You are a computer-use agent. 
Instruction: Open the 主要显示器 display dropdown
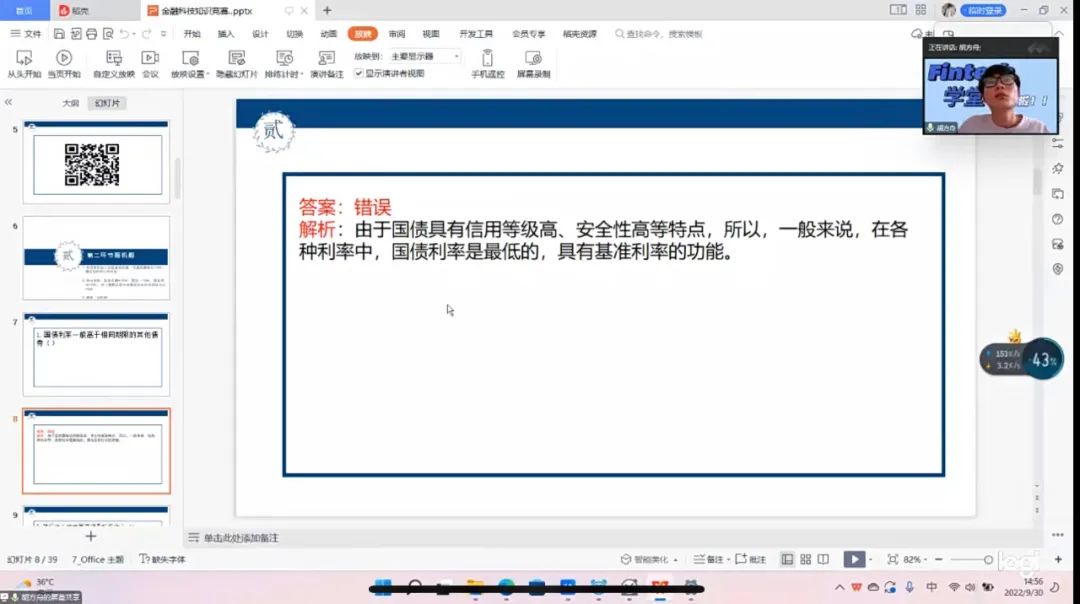(x=425, y=57)
